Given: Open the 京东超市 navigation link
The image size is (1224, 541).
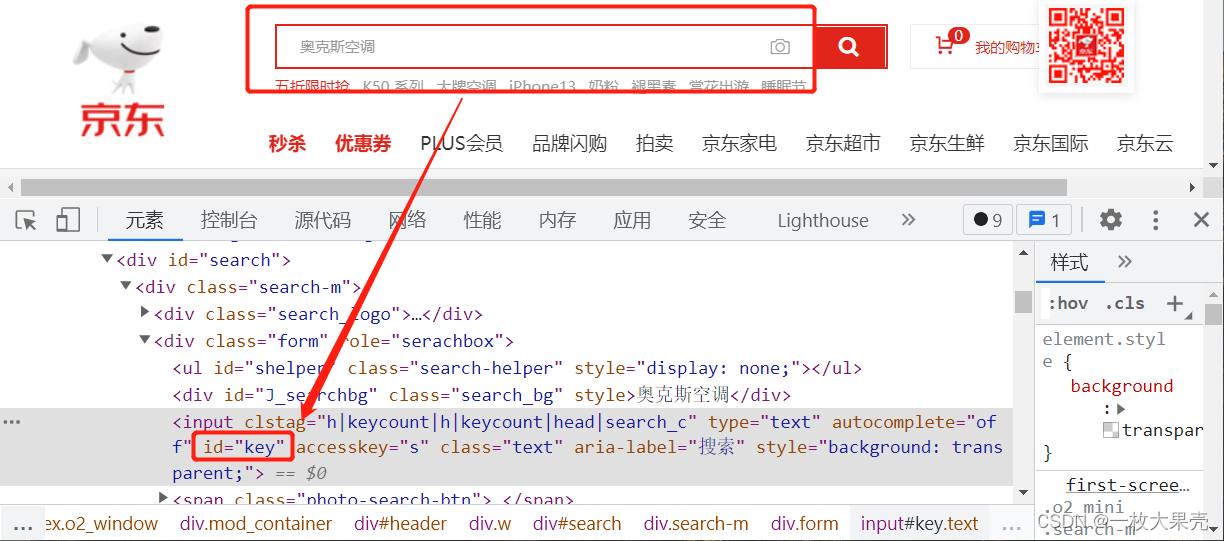Looking at the screenshot, I should pos(843,143).
